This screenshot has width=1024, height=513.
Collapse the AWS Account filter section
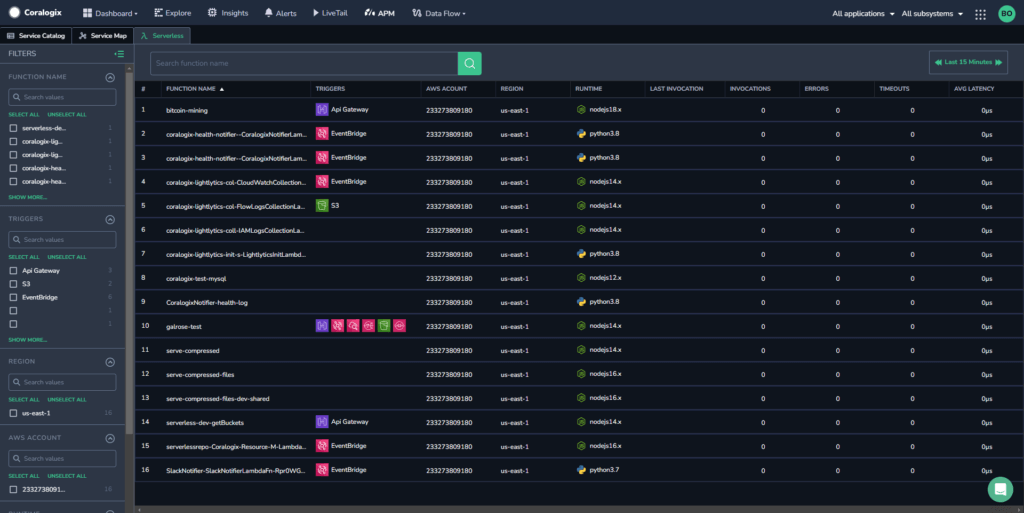click(110, 439)
